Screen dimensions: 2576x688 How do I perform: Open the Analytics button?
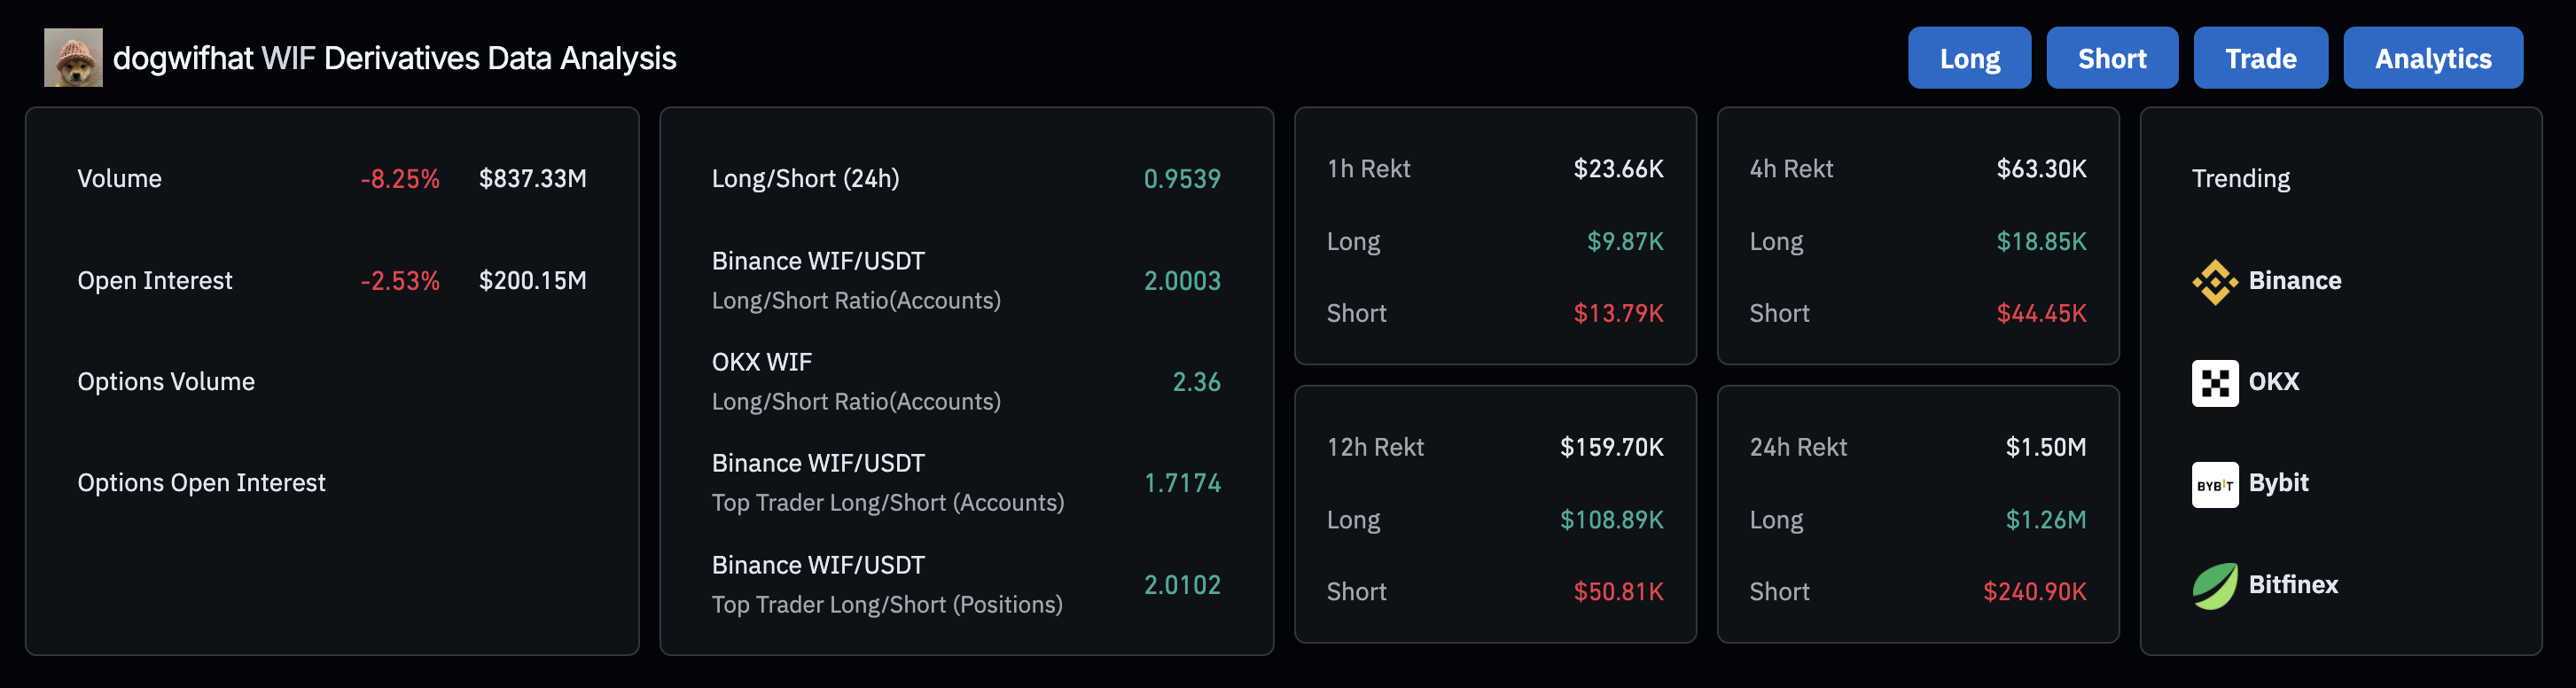point(2433,58)
